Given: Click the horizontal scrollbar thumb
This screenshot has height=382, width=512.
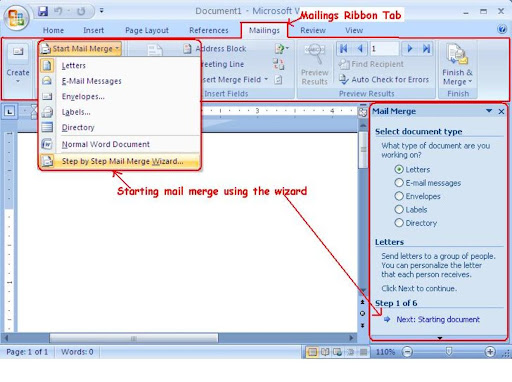Looking at the screenshot, I should coord(134,338).
